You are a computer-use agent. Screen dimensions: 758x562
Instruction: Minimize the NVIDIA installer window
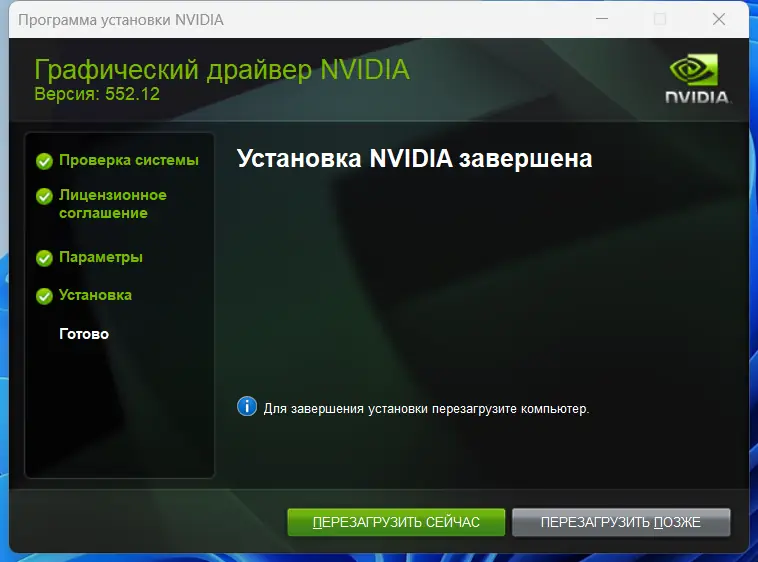pos(602,19)
